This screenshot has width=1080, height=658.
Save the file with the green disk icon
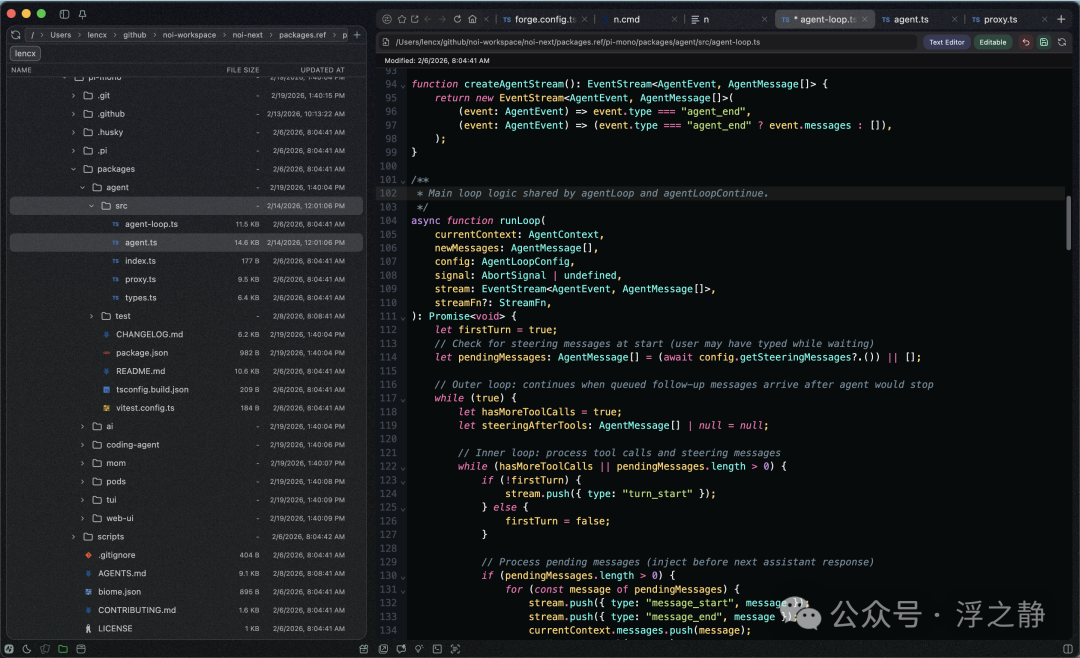tap(1044, 42)
